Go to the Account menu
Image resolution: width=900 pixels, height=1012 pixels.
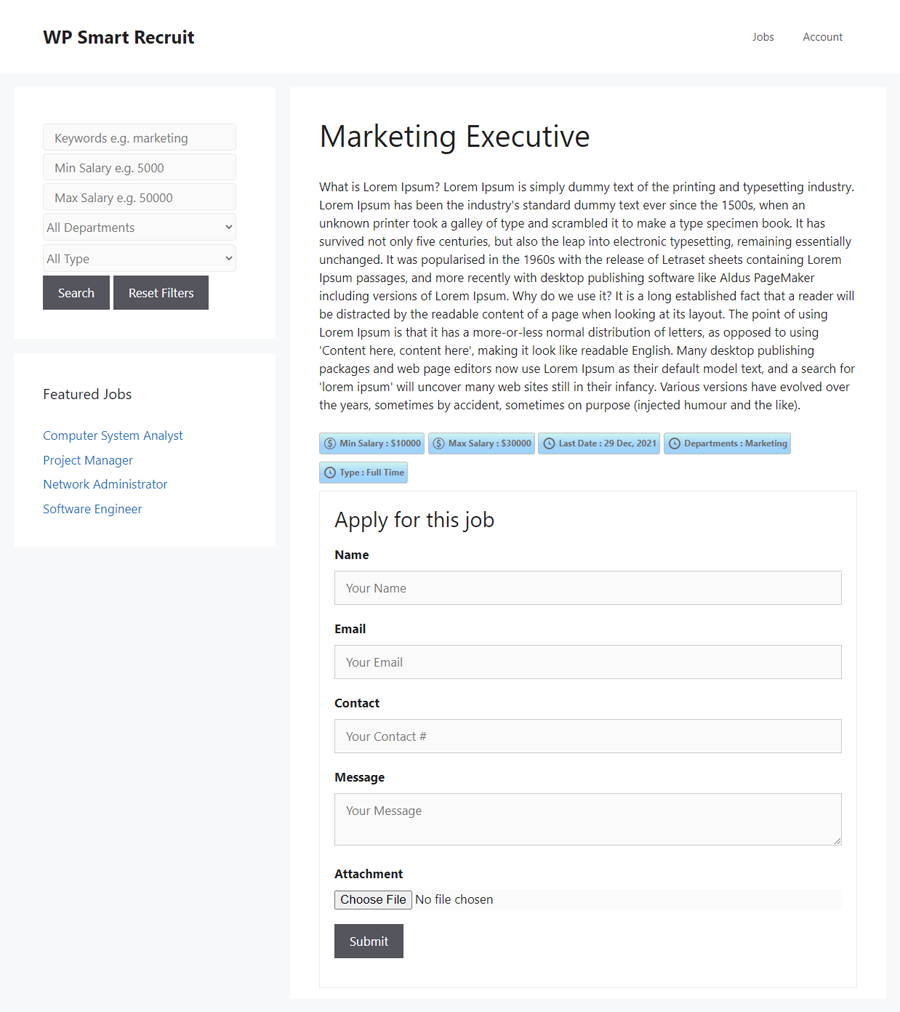click(822, 37)
